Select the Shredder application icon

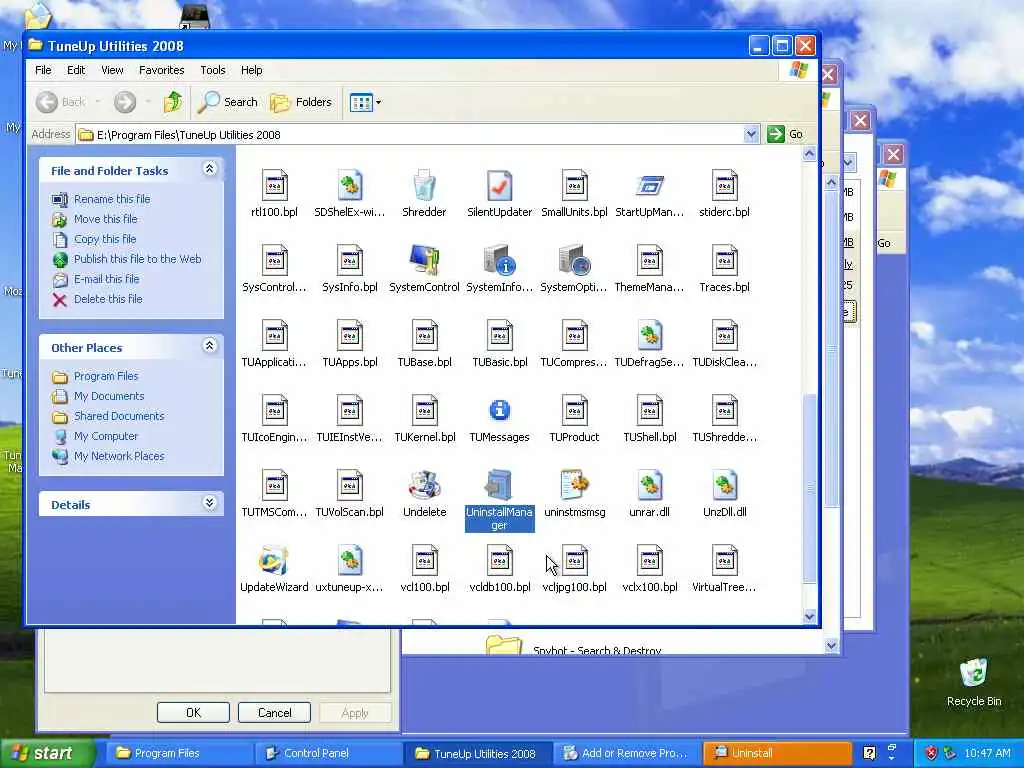coord(424,186)
